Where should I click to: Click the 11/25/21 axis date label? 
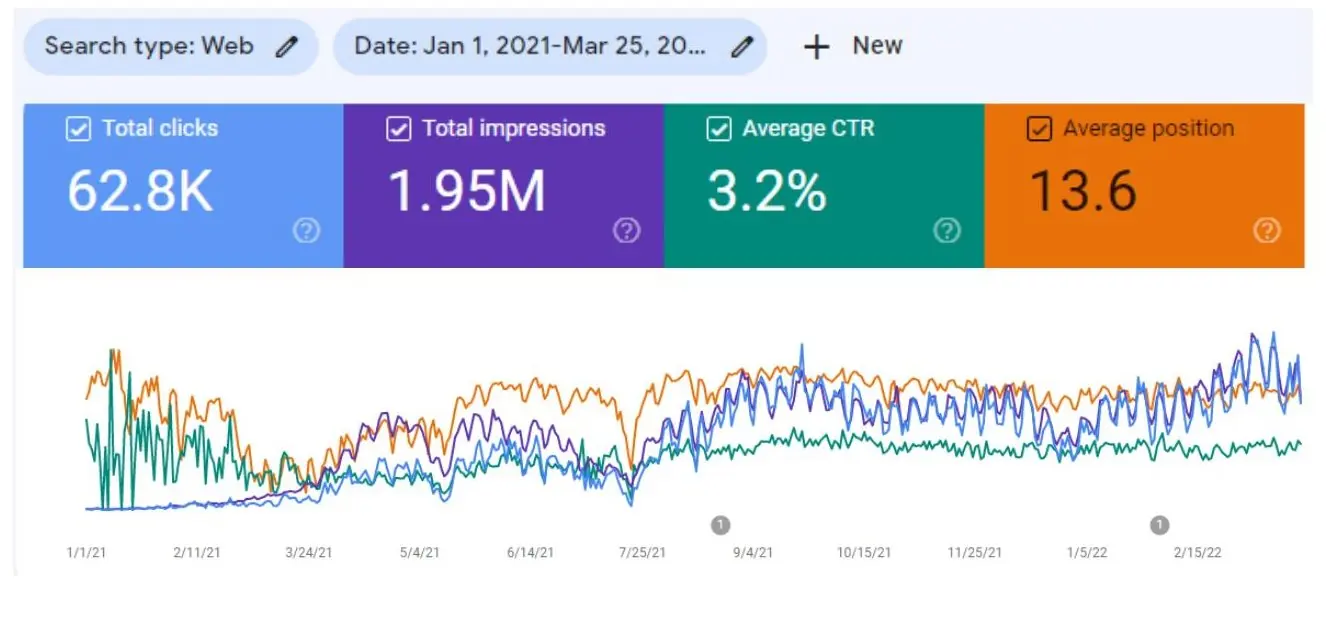(x=974, y=552)
